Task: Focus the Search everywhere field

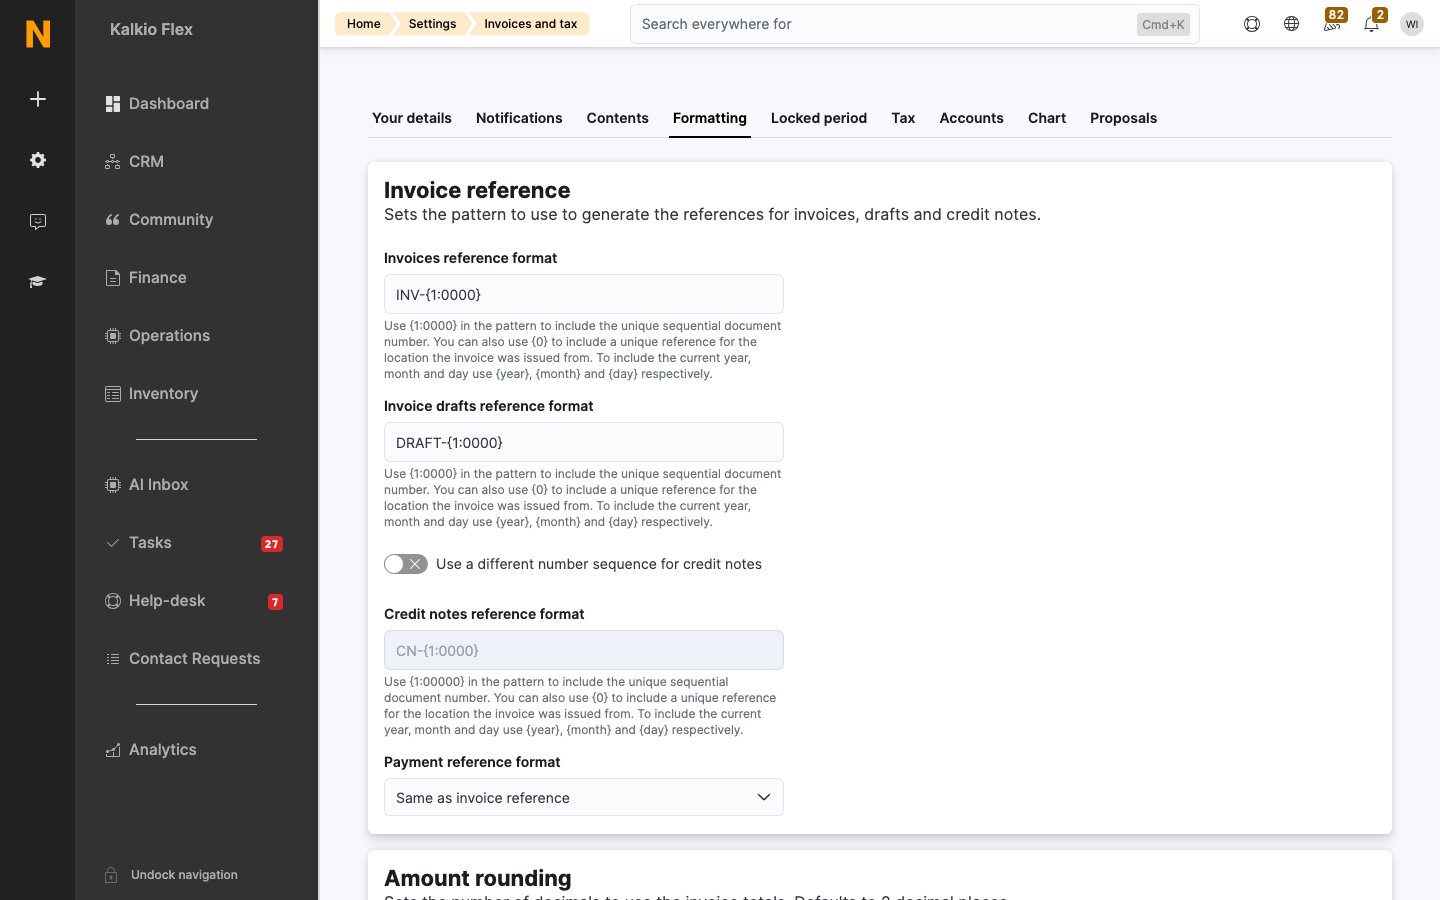Action: (914, 24)
